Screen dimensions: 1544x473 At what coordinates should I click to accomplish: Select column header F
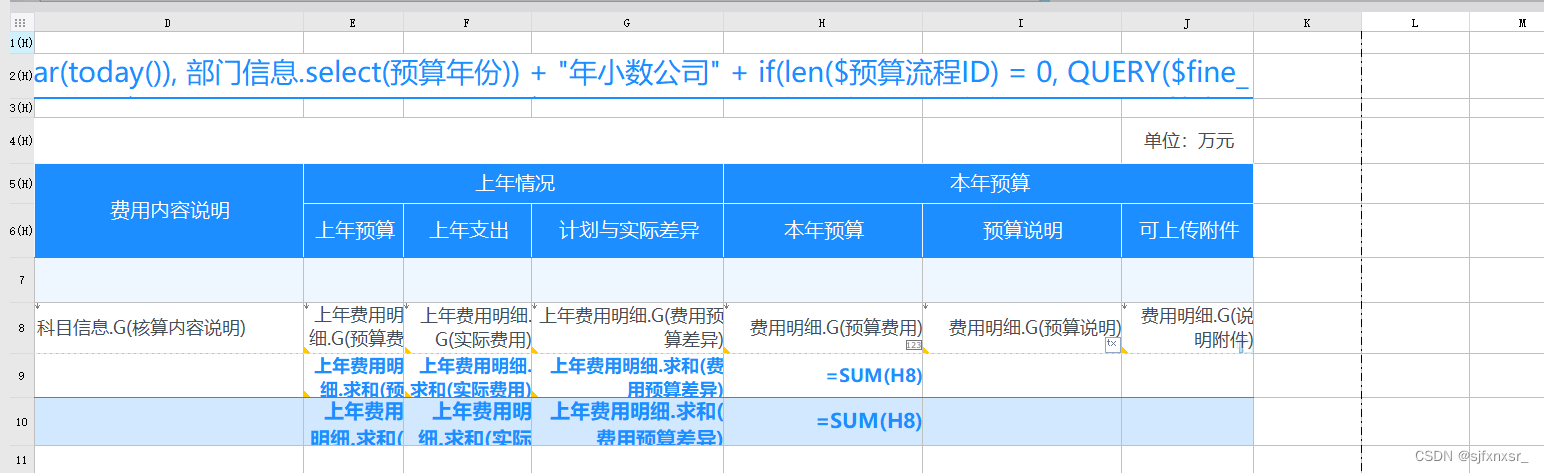click(x=468, y=22)
